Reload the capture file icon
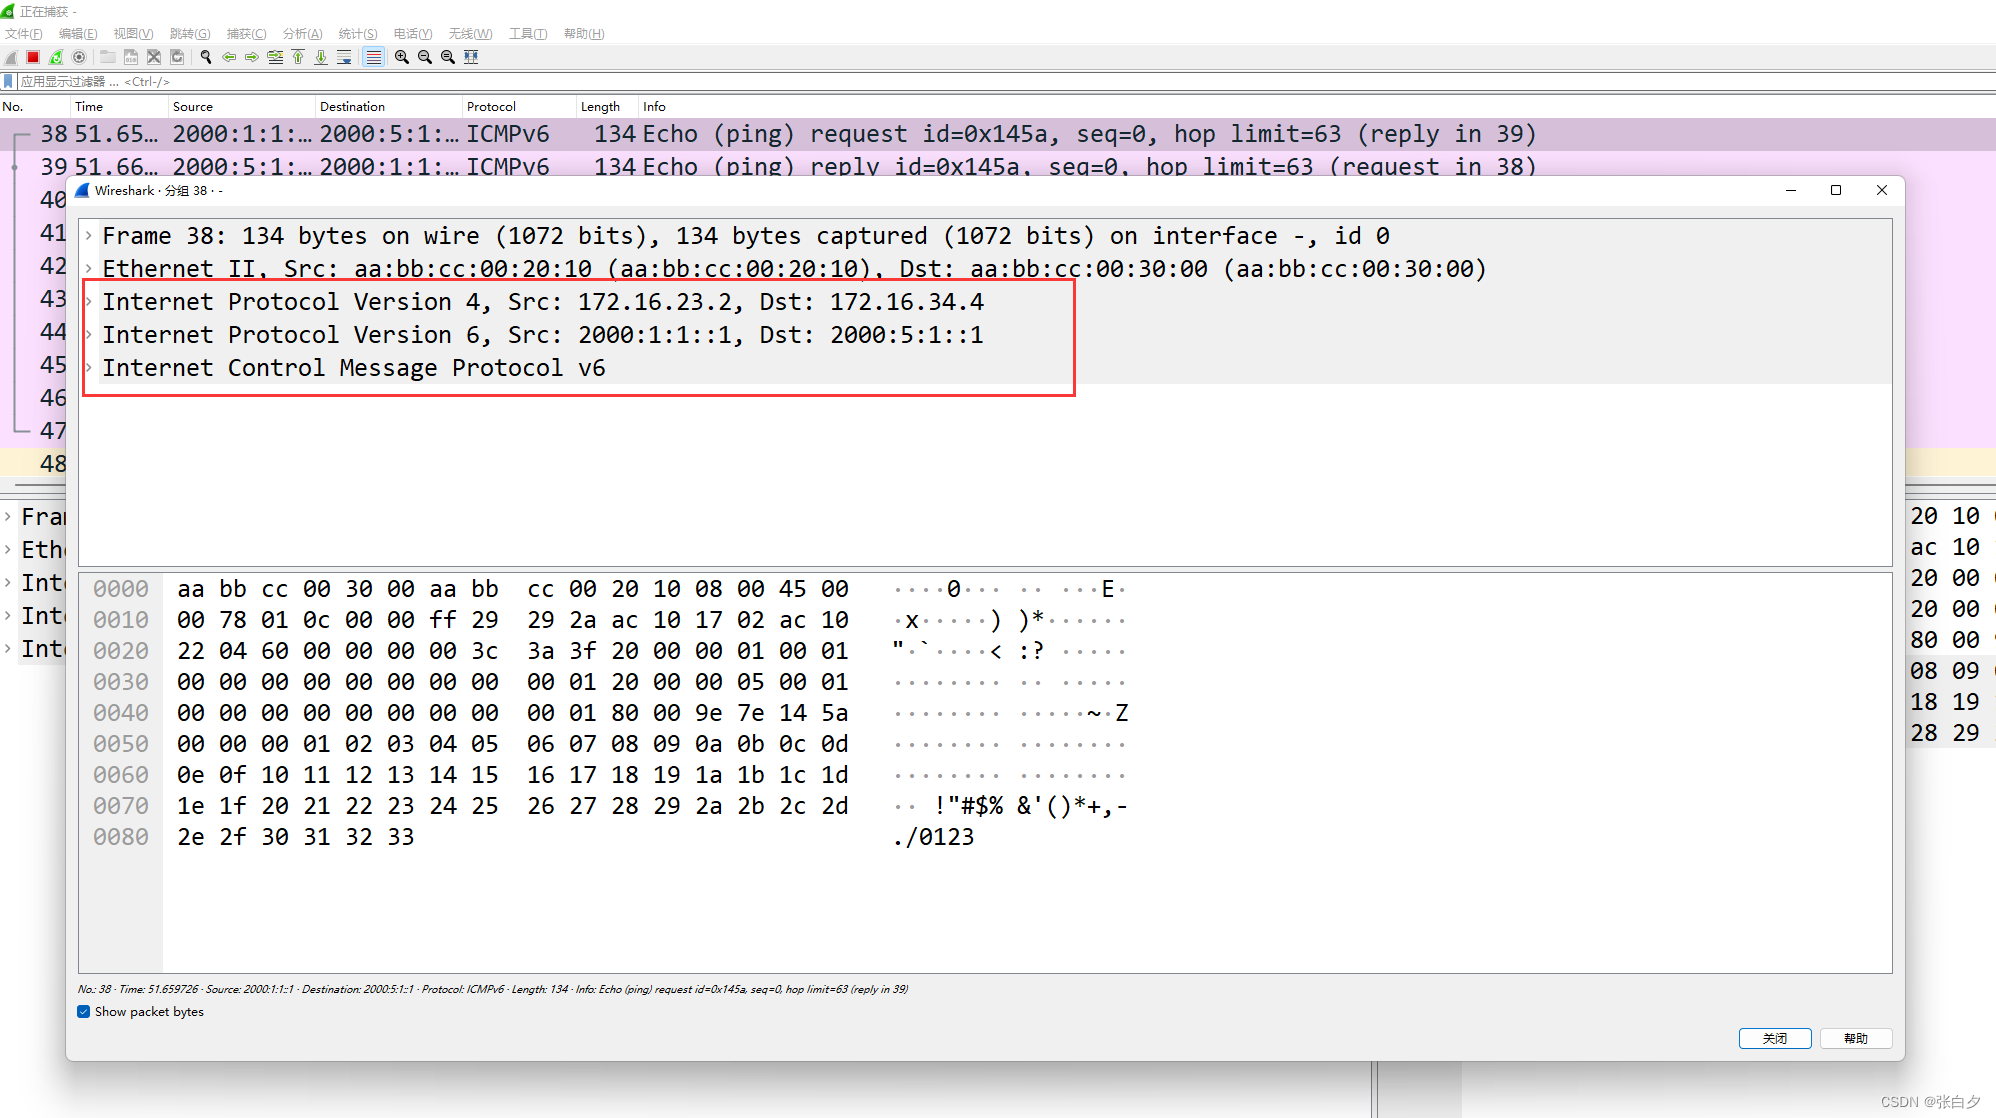 coord(177,57)
